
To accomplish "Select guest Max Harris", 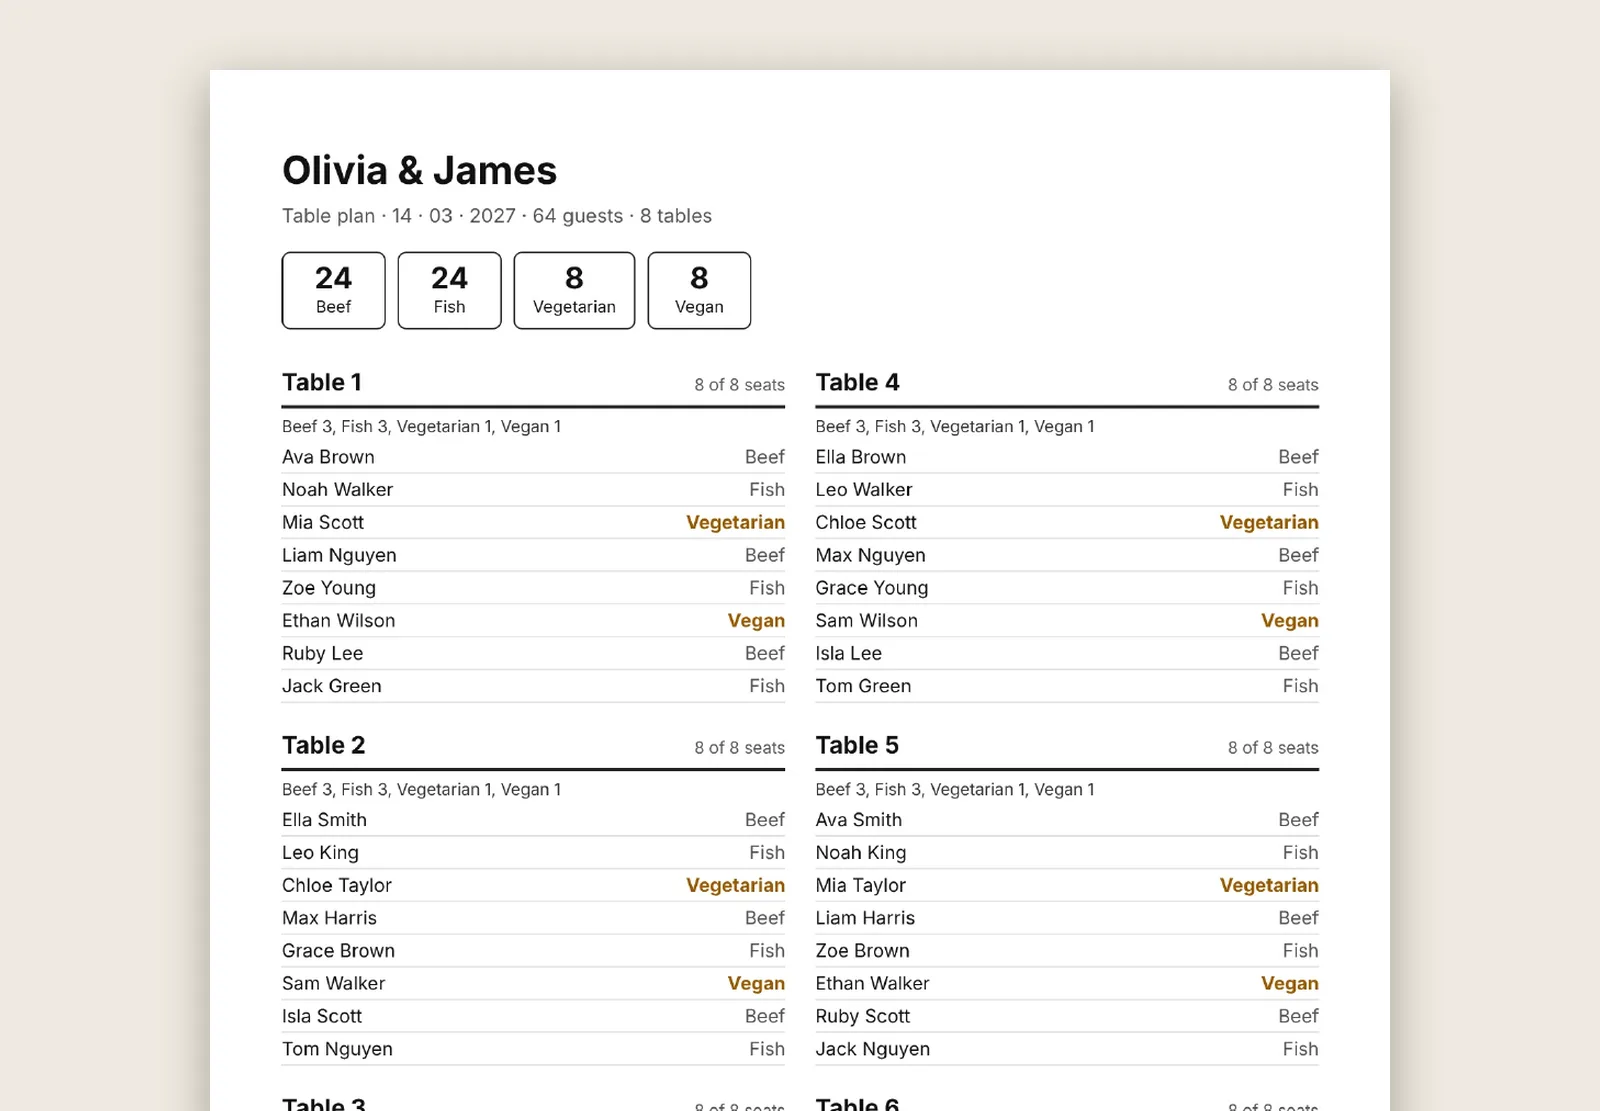I will 329,918.
